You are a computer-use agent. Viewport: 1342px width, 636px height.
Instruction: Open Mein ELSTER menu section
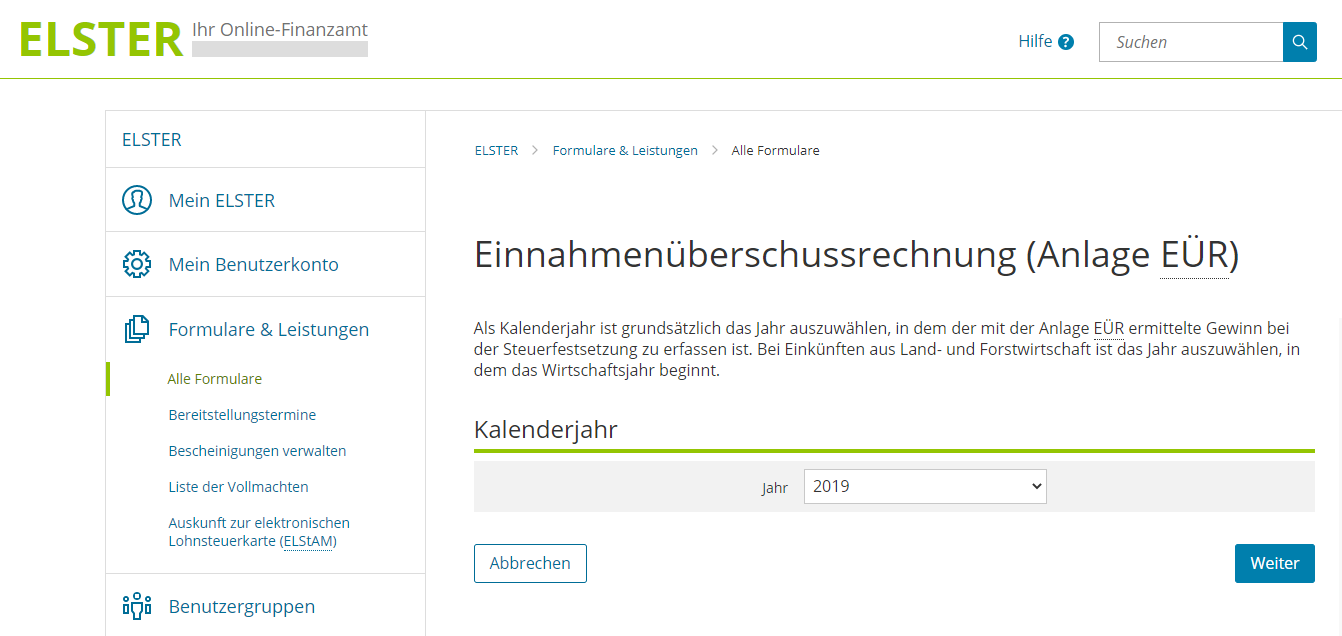[221, 200]
